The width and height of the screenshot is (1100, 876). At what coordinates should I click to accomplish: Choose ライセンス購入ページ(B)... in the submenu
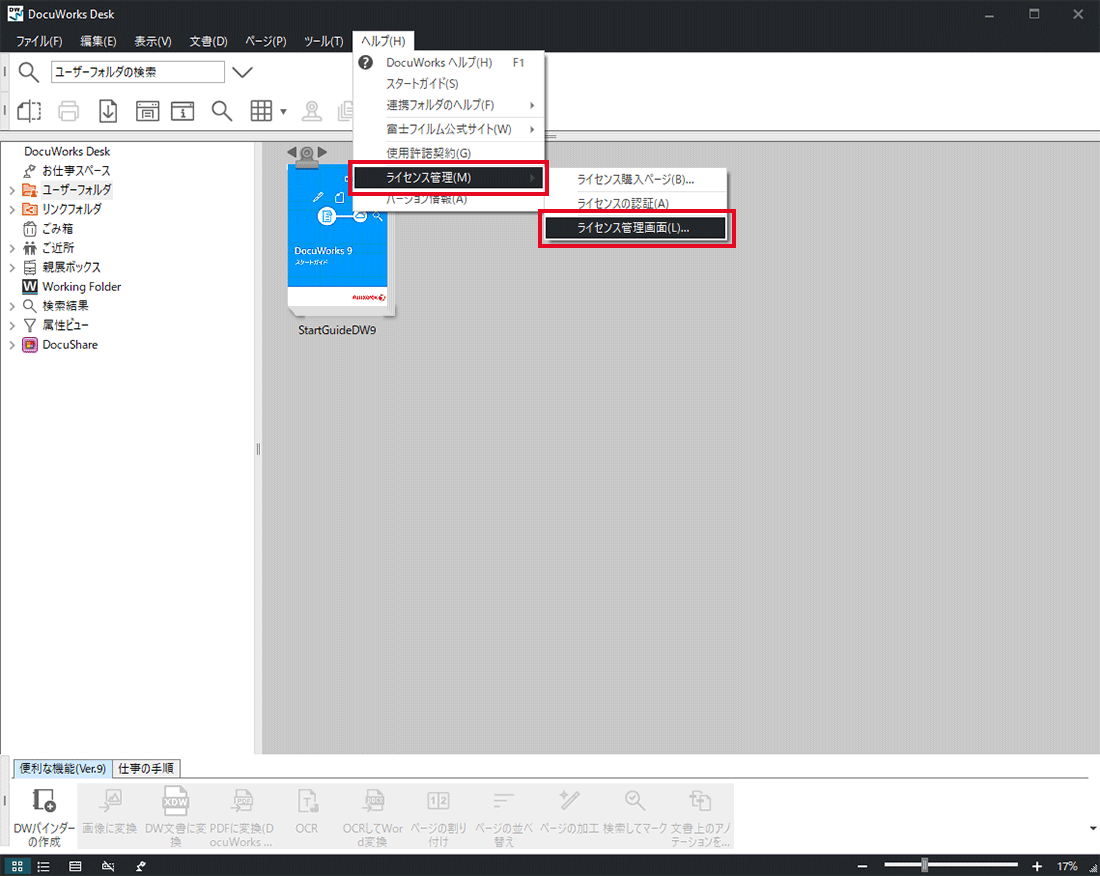pyautogui.click(x=636, y=180)
